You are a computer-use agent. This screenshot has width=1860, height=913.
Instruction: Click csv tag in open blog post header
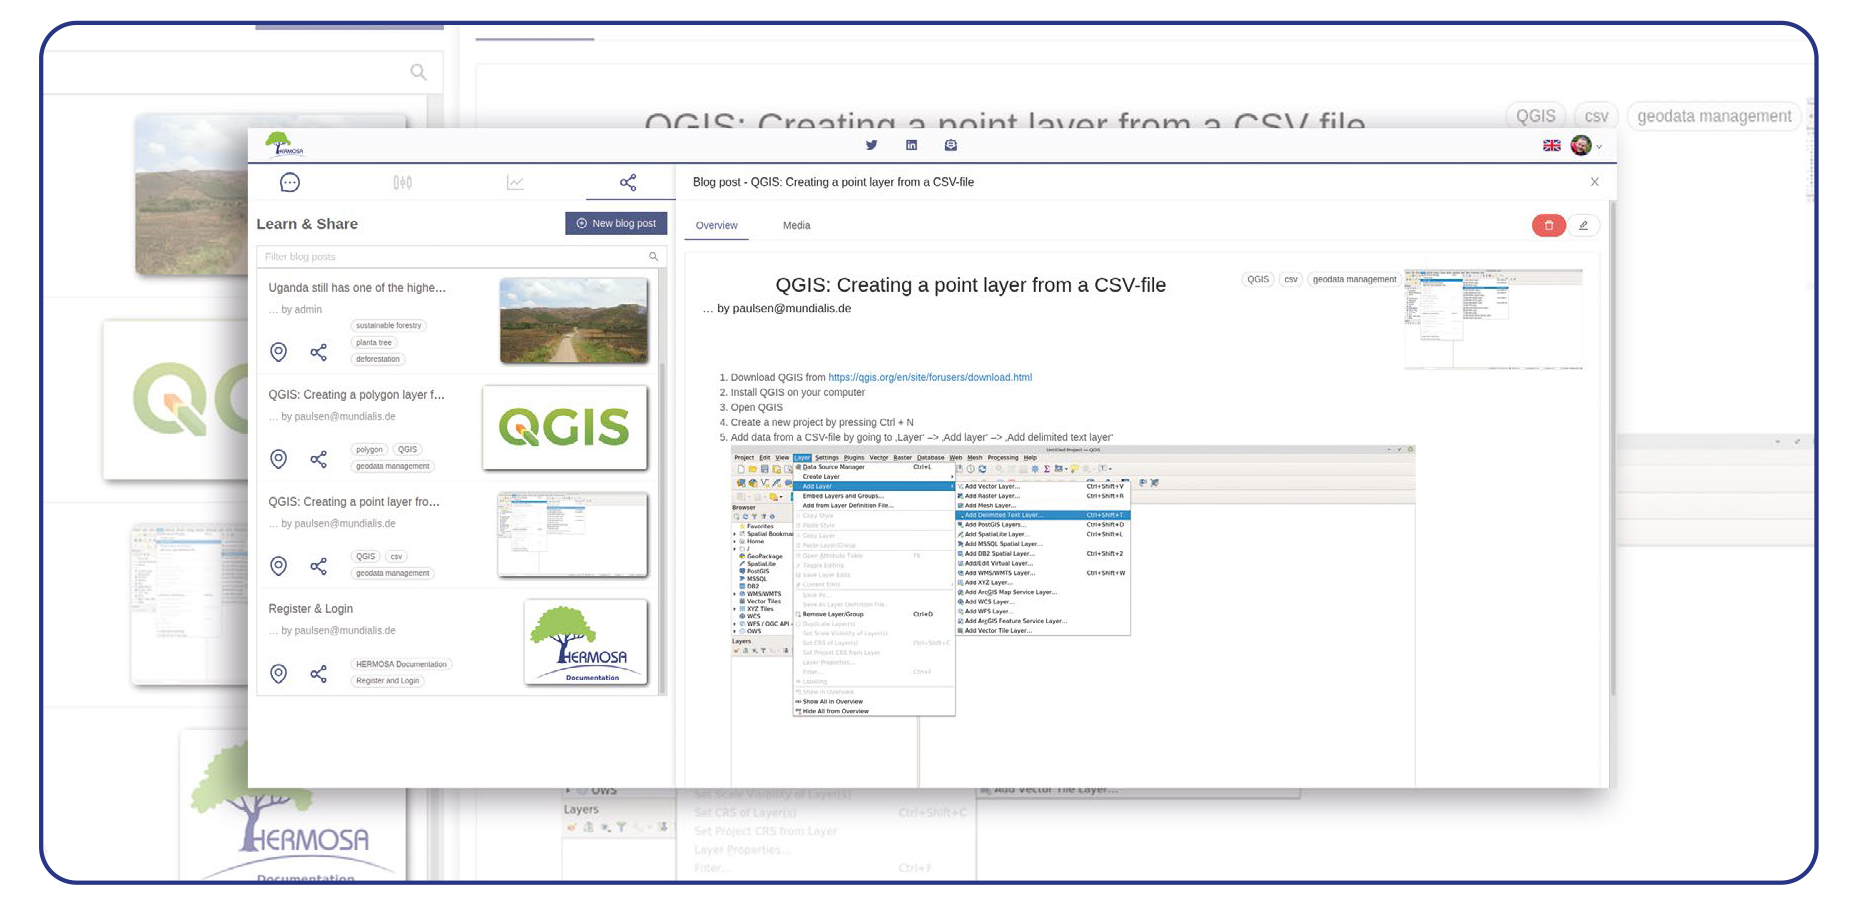click(x=1291, y=280)
